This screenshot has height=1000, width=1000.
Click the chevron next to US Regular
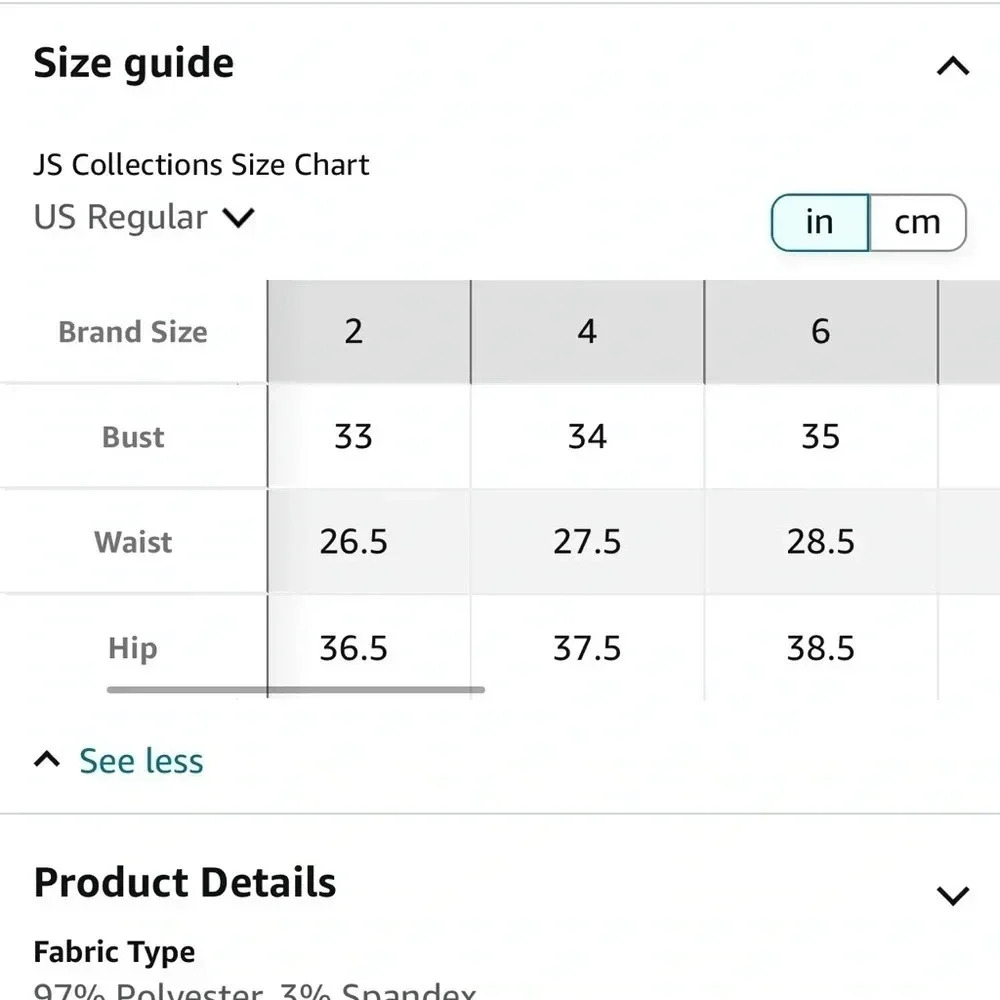click(239, 218)
